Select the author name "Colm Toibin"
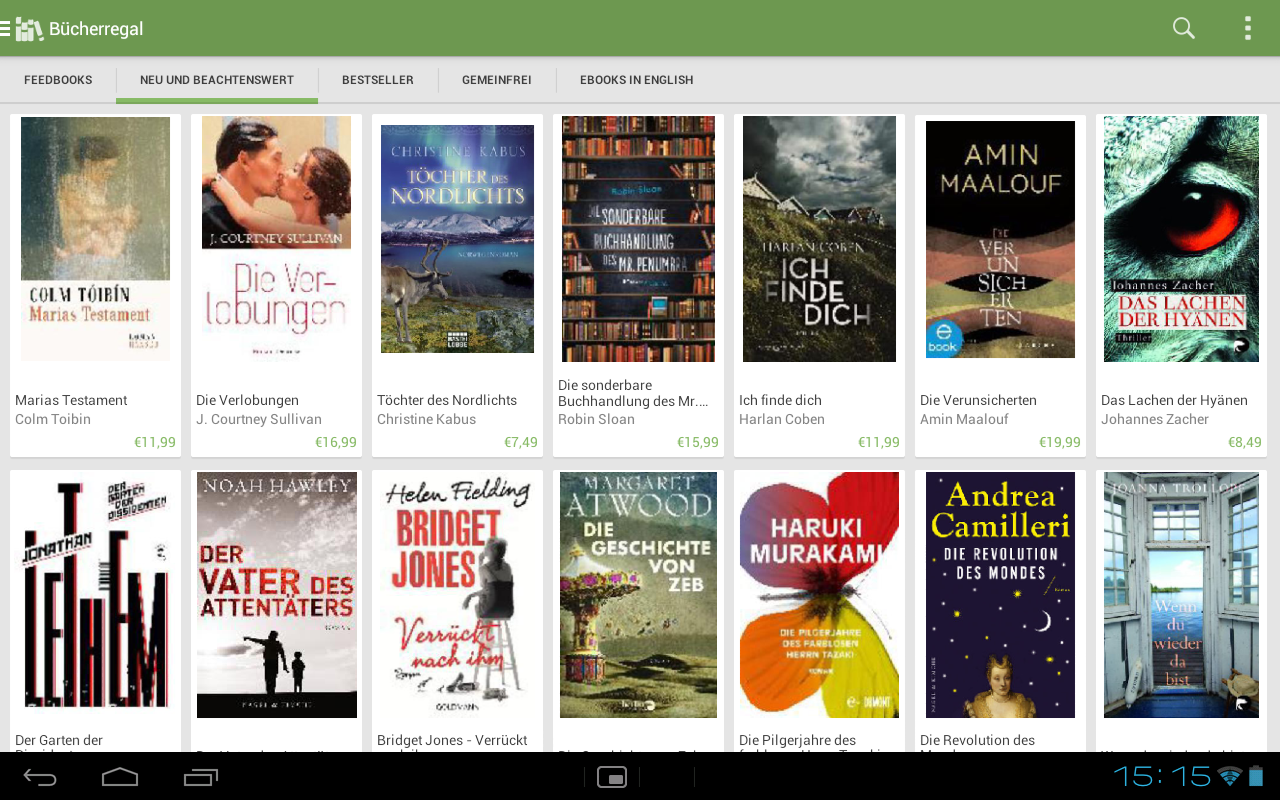 pyautogui.click(x=53, y=419)
